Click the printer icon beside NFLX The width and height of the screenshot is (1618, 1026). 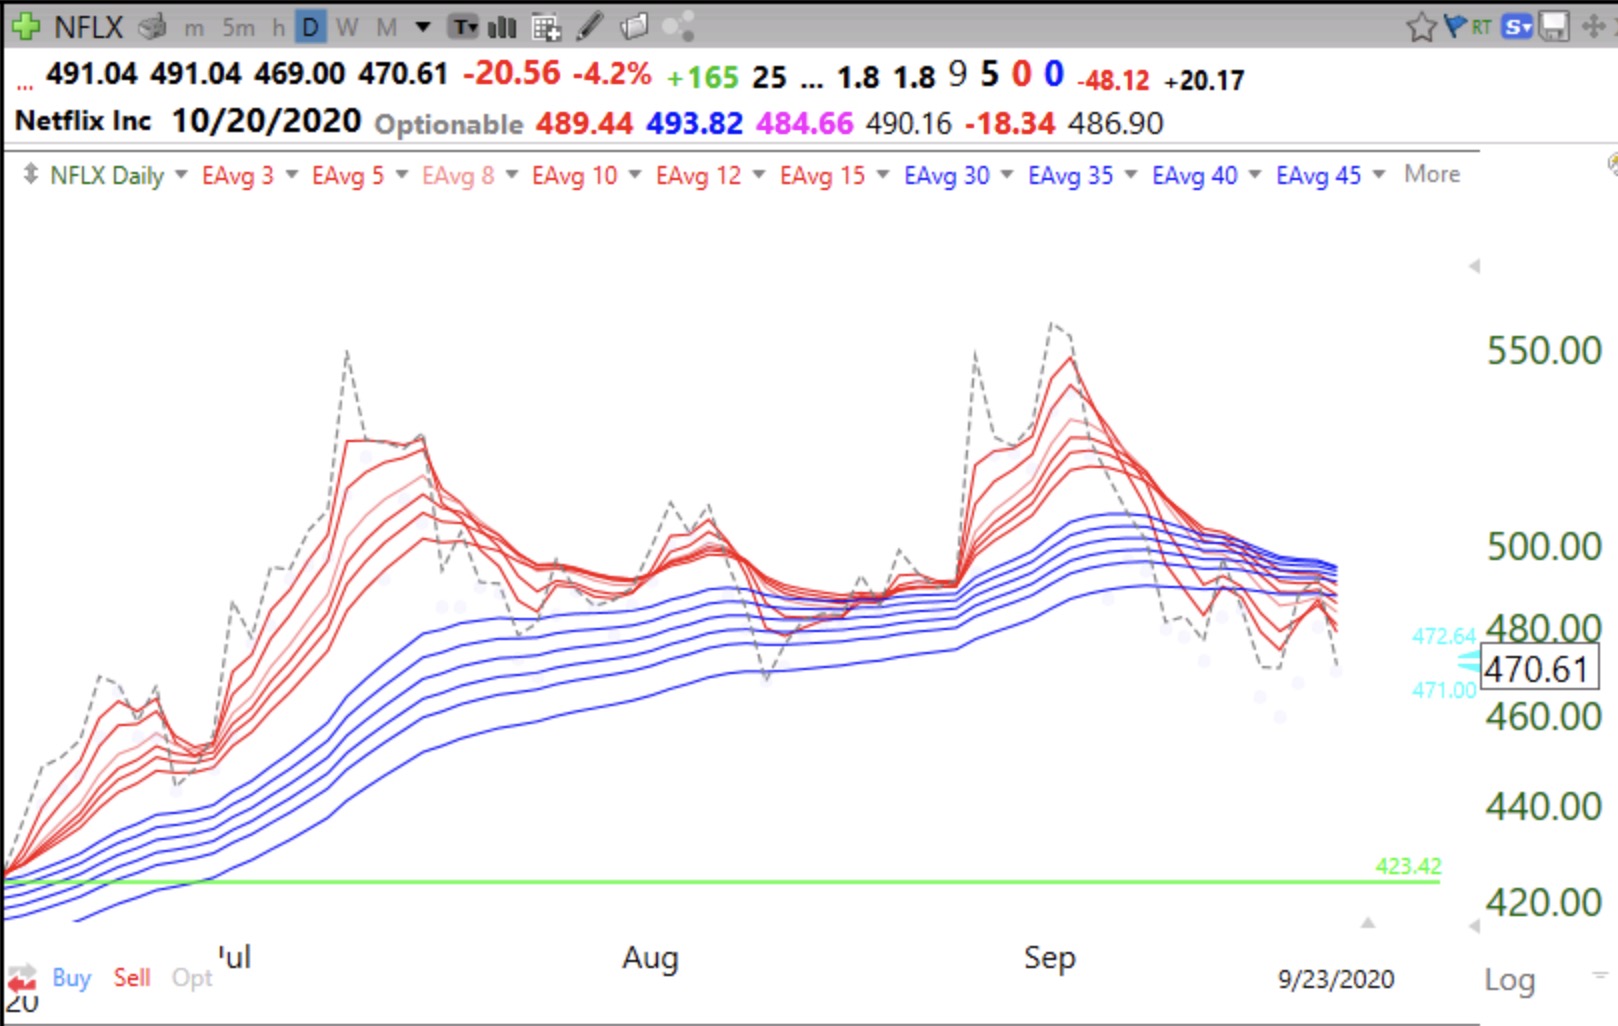(x=152, y=27)
